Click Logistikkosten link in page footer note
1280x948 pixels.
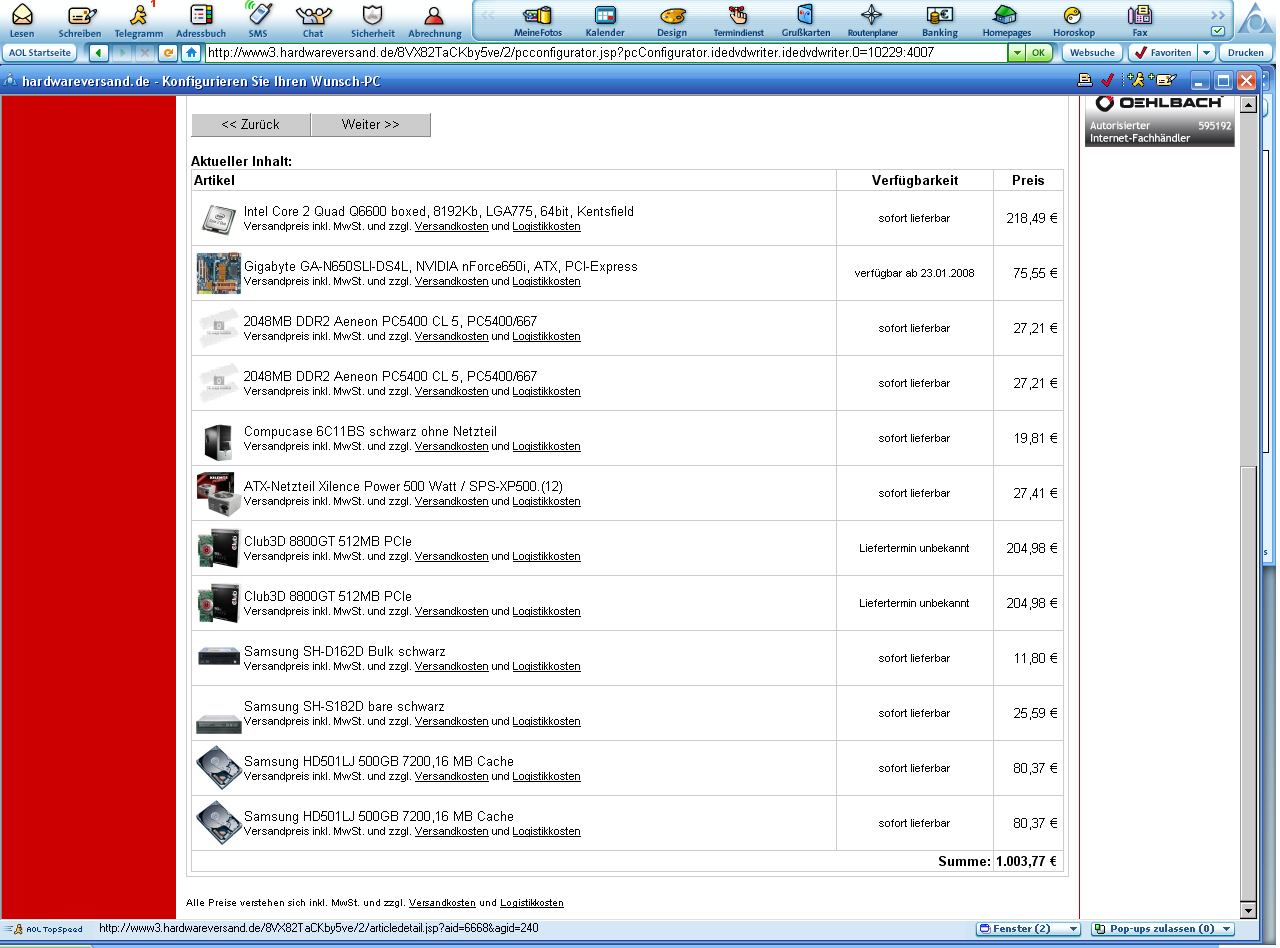(x=532, y=903)
